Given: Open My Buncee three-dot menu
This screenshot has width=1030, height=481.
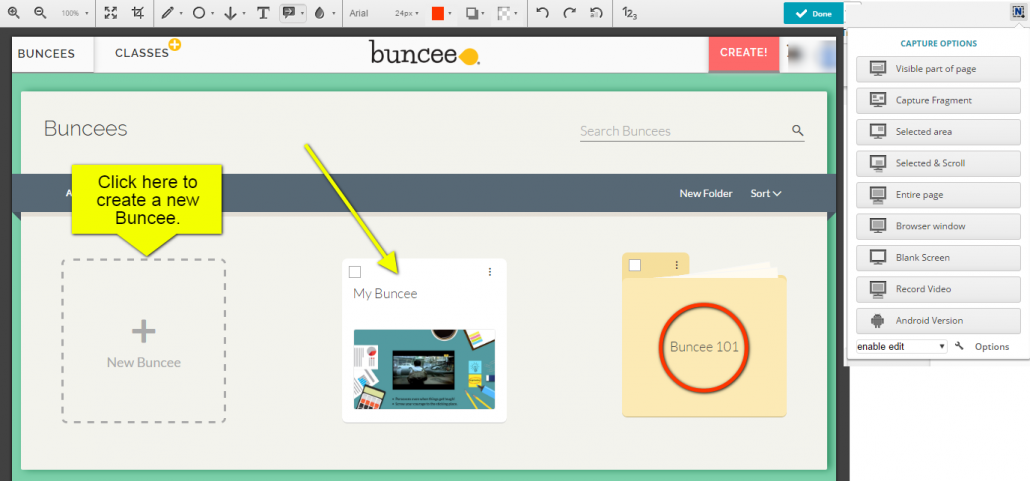Looking at the screenshot, I should pyautogui.click(x=490, y=272).
